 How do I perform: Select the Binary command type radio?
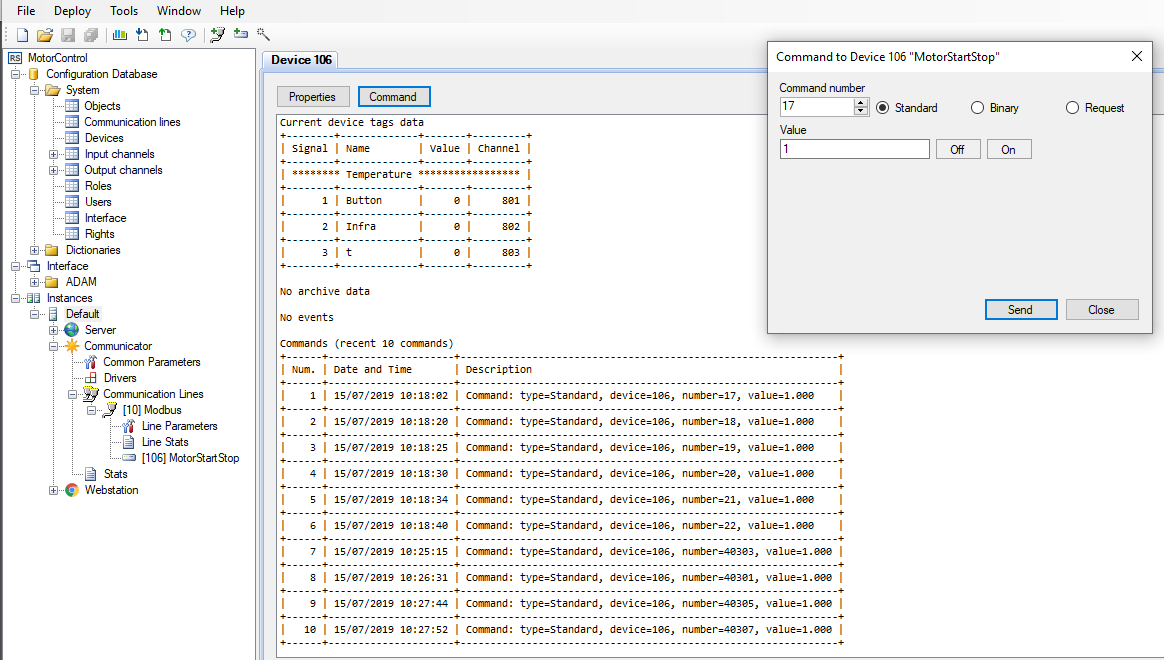[x=978, y=108]
